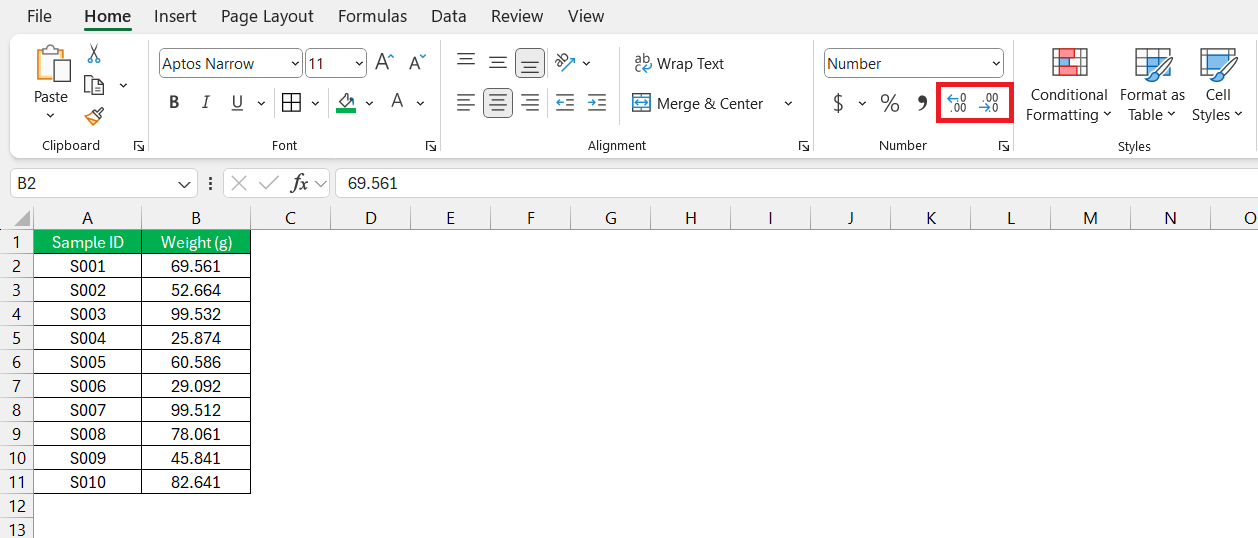This screenshot has height=538, width=1258.
Task: Increase indent
Action: [x=597, y=103]
